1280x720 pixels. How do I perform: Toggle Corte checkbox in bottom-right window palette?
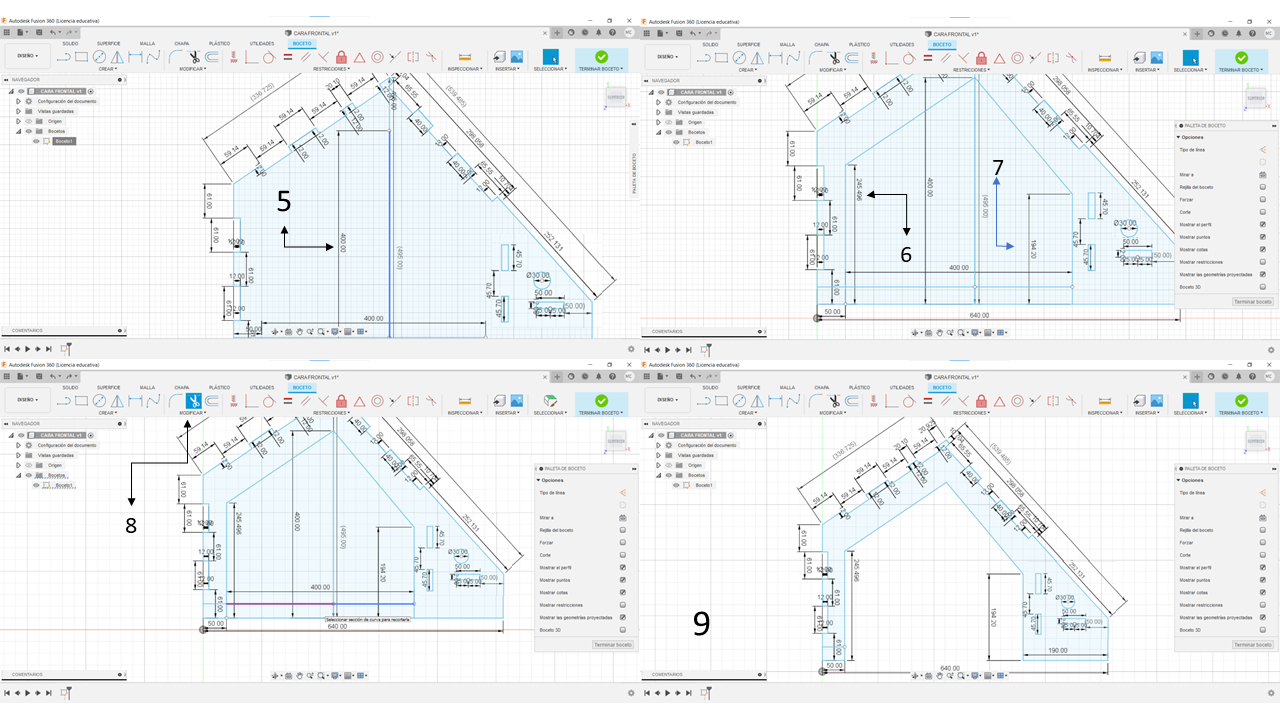click(1263, 555)
